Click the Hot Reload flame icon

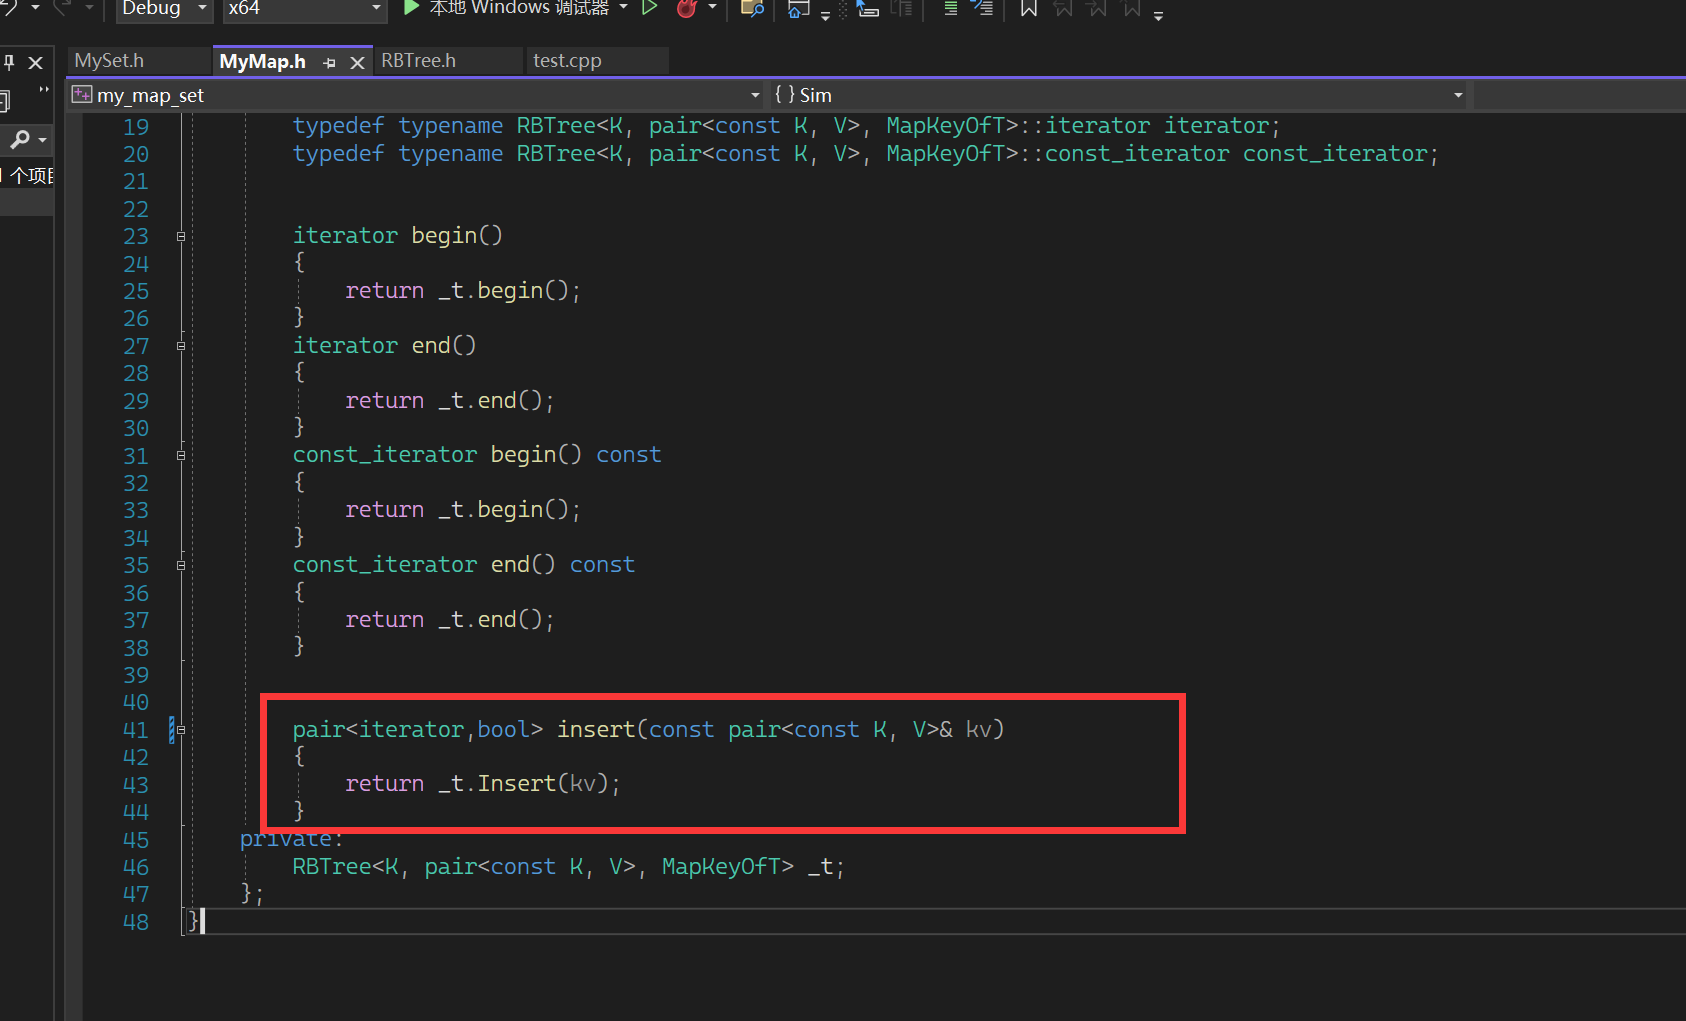coord(687,8)
